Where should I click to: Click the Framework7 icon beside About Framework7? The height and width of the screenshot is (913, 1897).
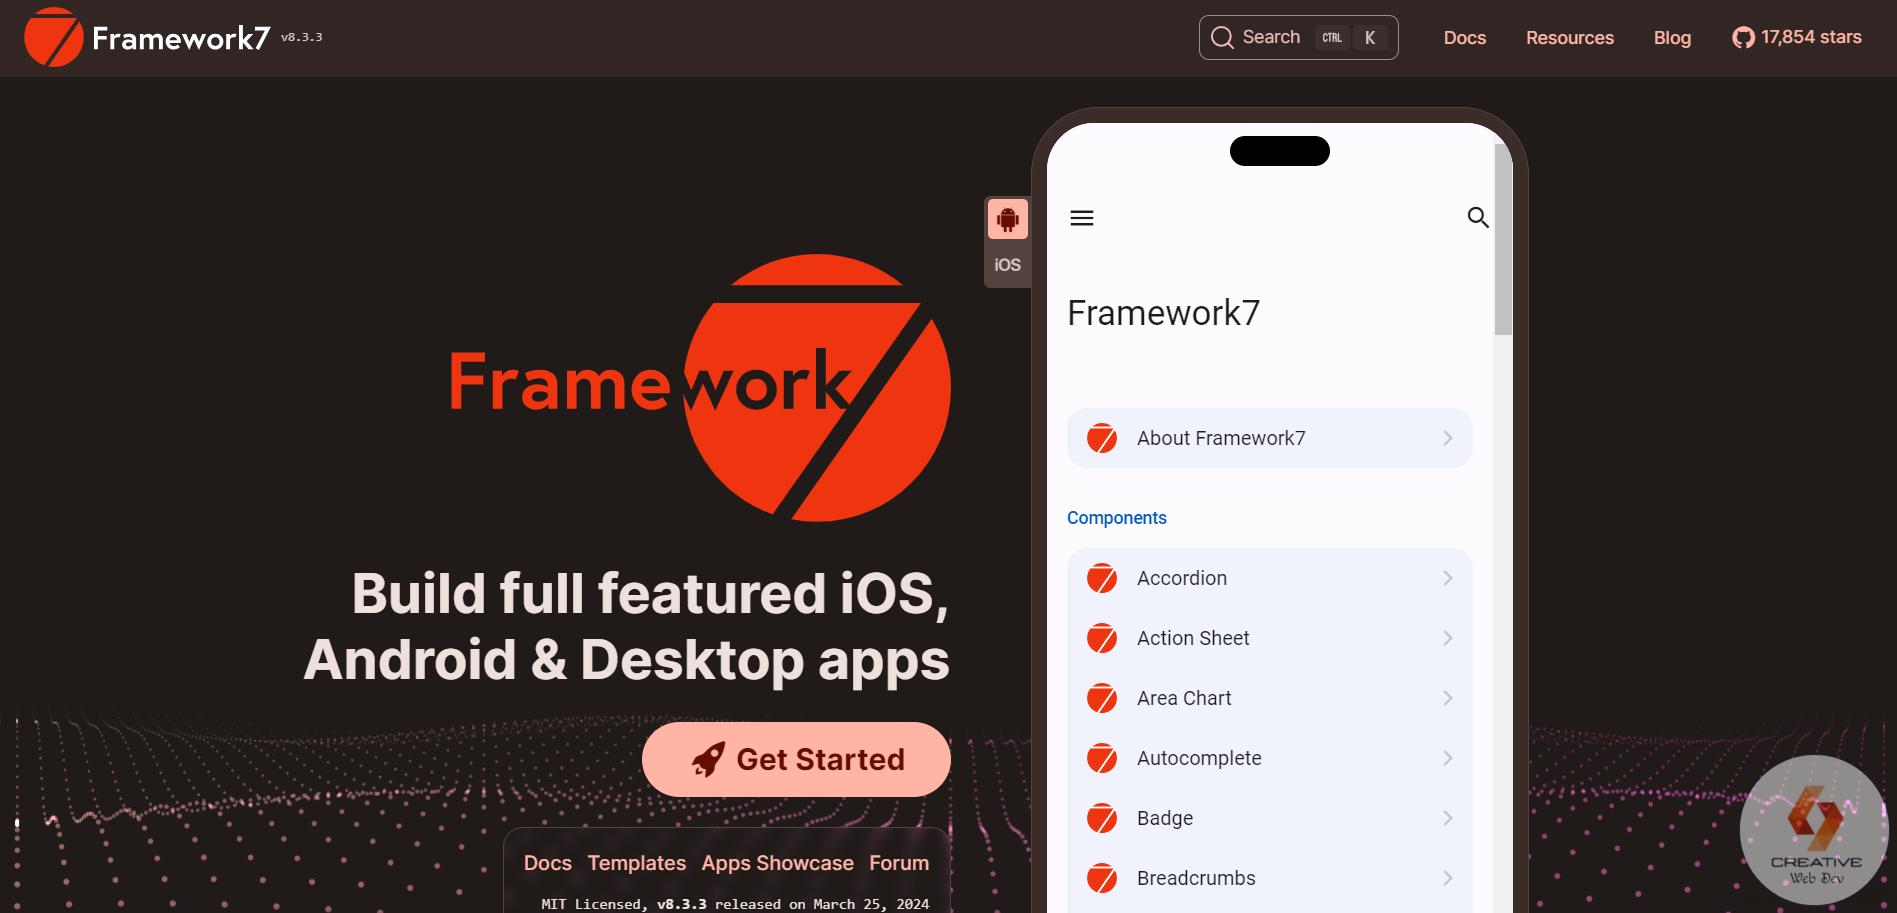pos(1102,438)
